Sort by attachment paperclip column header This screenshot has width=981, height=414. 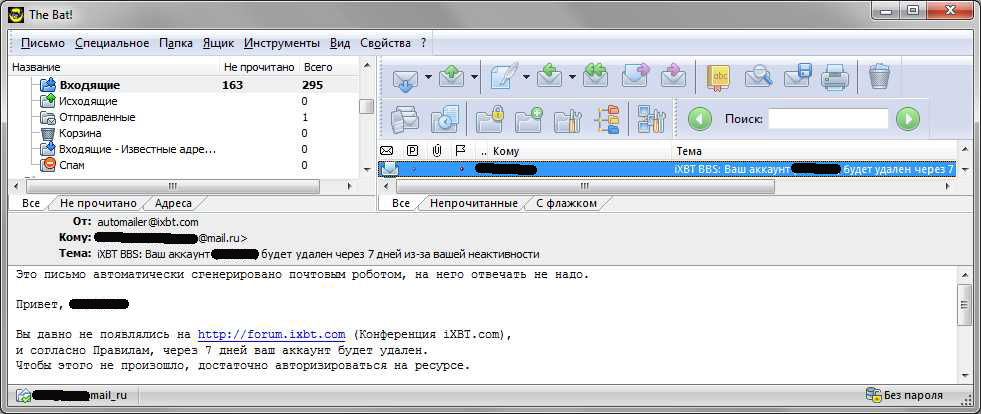click(x=437, y=151)
